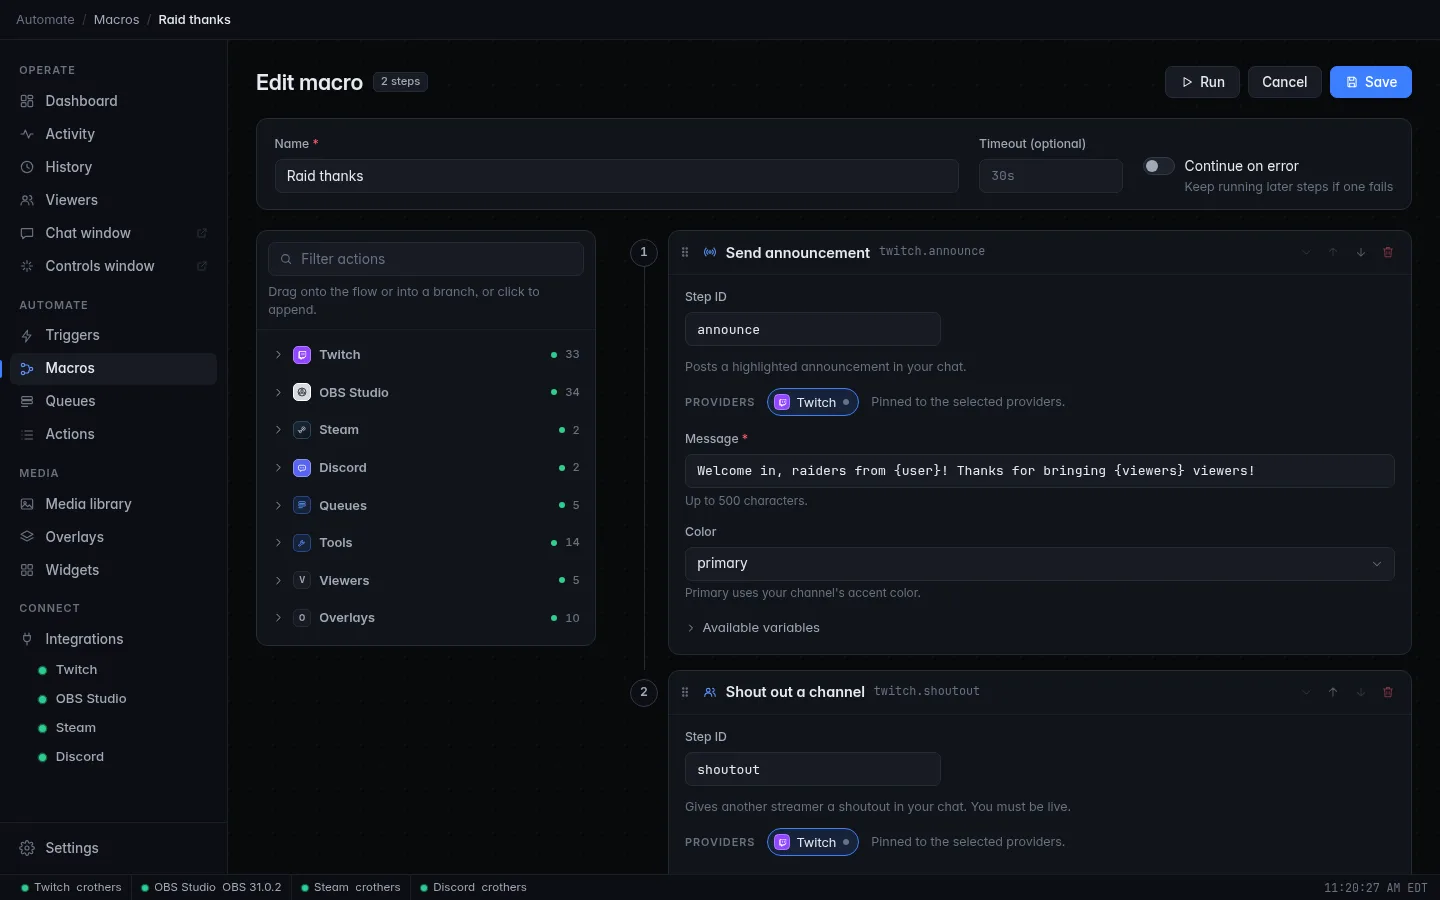Click the macro Name field

[617, 176]
